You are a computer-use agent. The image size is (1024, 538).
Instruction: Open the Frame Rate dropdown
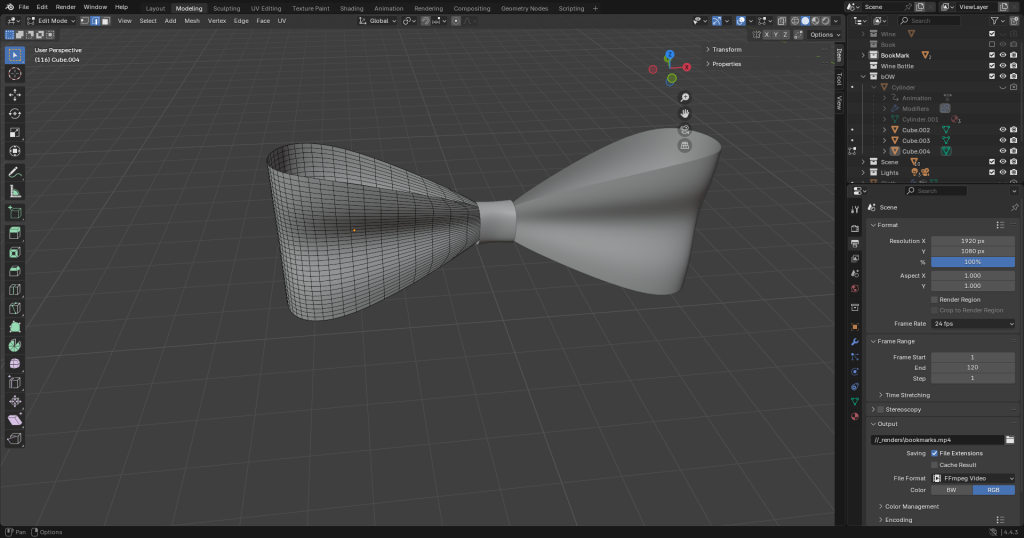click(972, 324)
